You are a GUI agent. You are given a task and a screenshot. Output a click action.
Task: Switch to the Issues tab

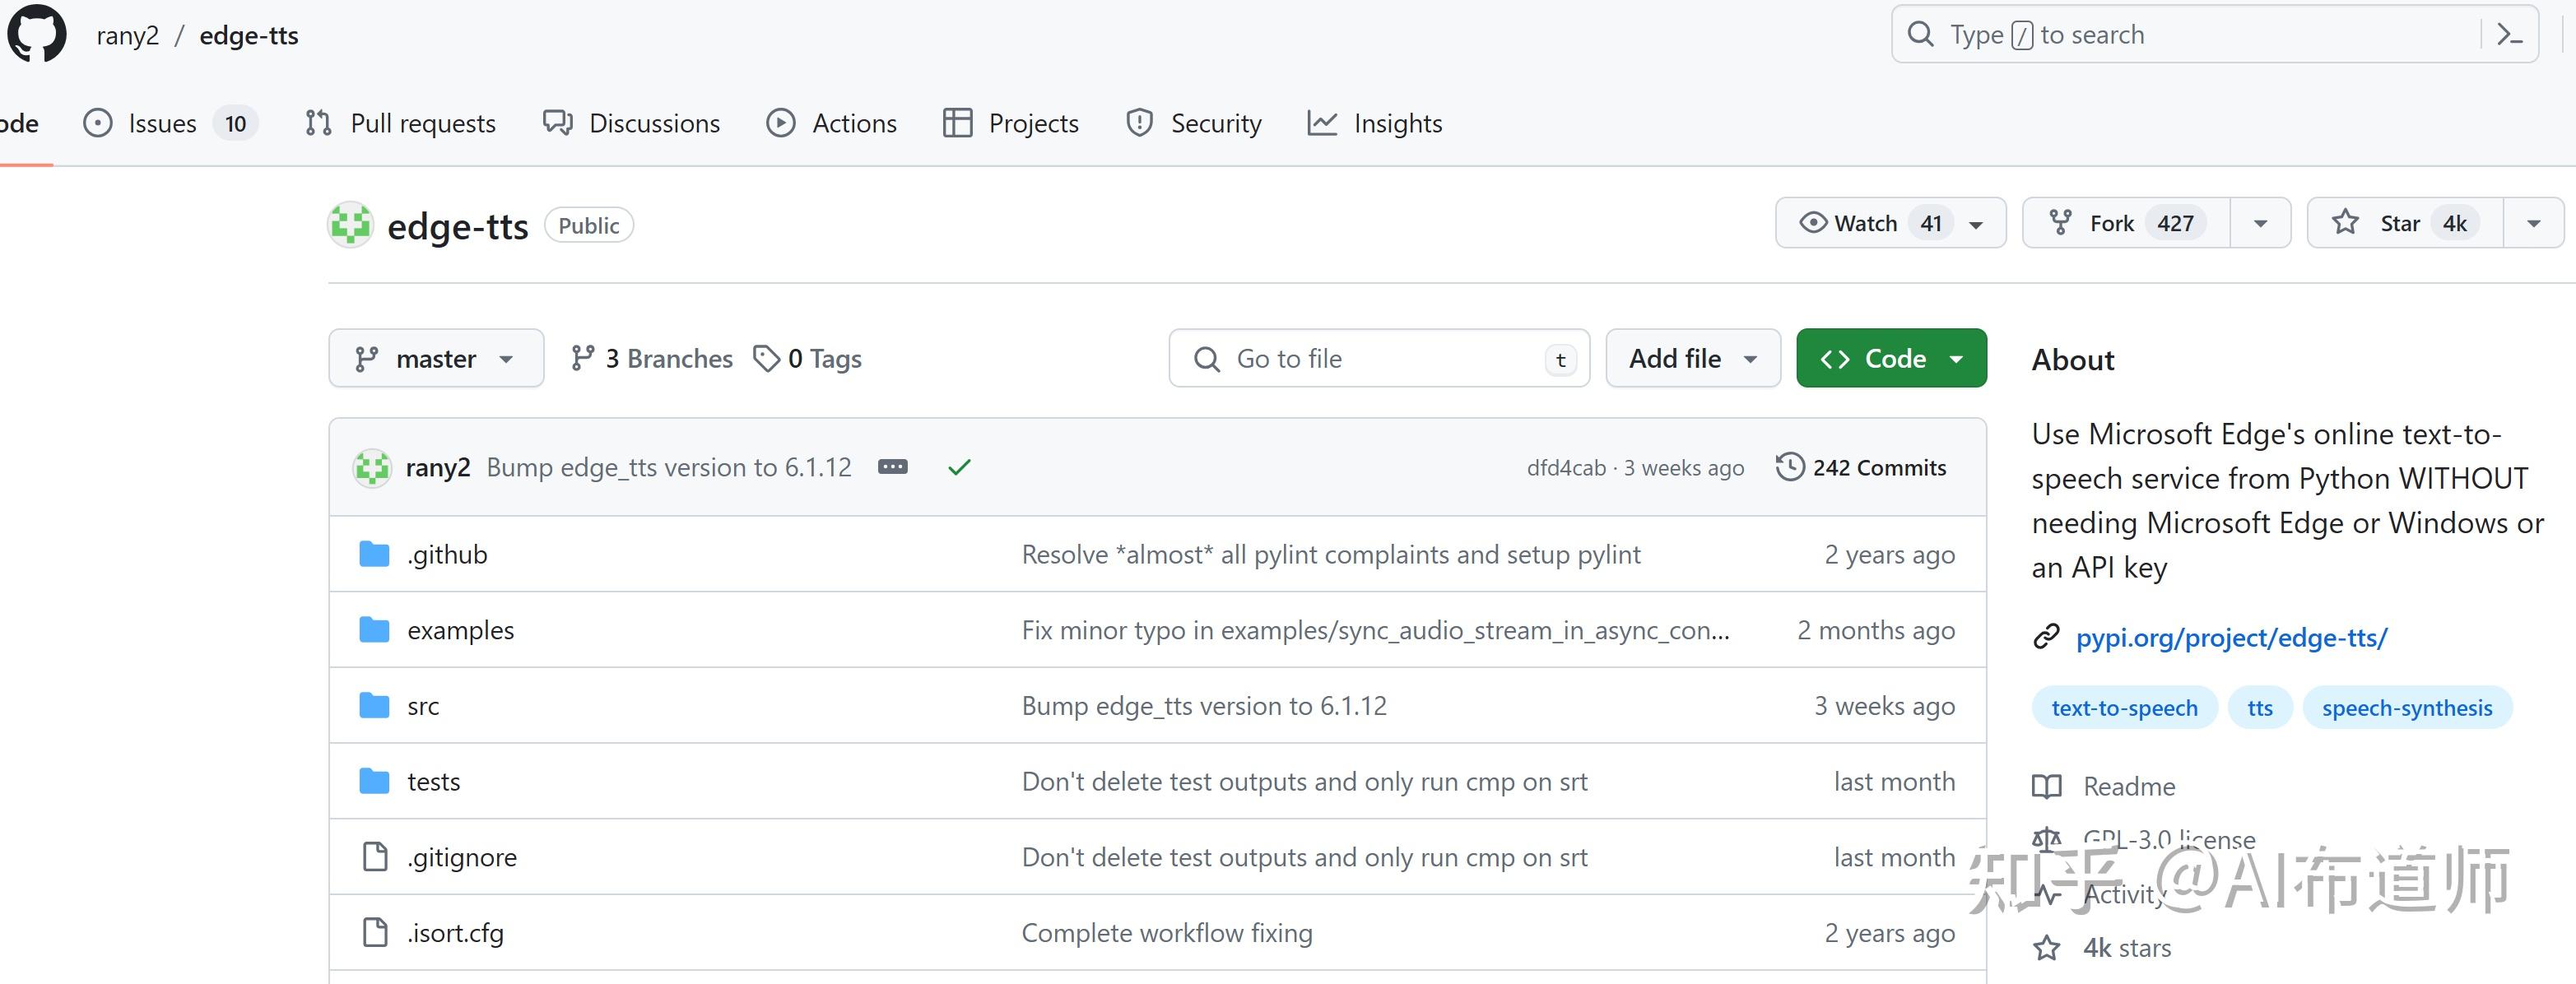coord(162,123)
